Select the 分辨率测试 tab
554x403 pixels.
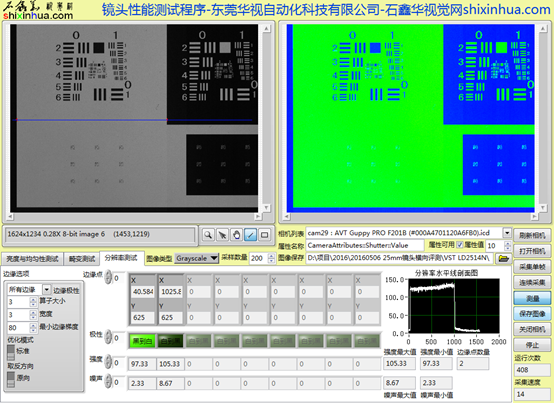click(121, 258)
